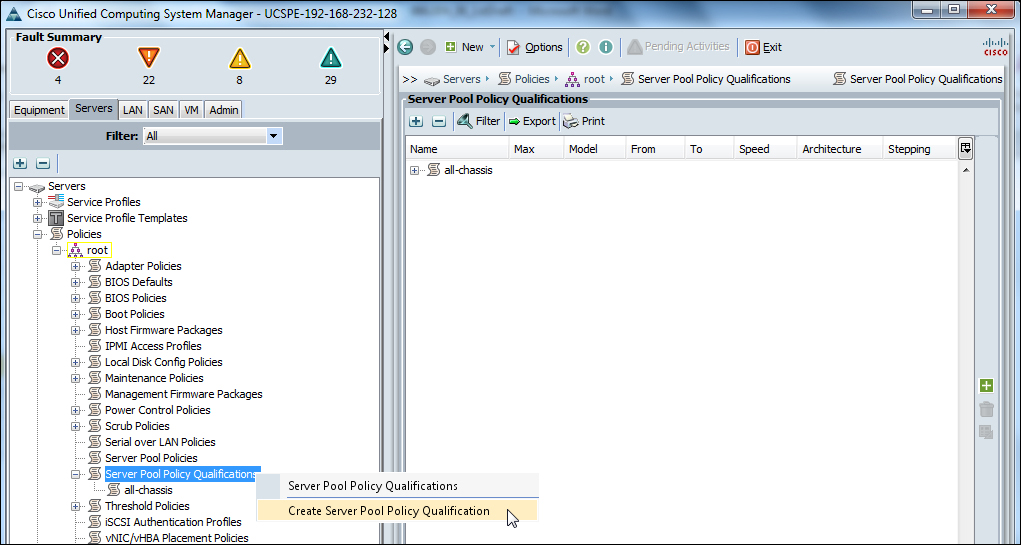Click the green Back navigation arrow
This screenshot has width=1021, height=545.
[406, 47]
